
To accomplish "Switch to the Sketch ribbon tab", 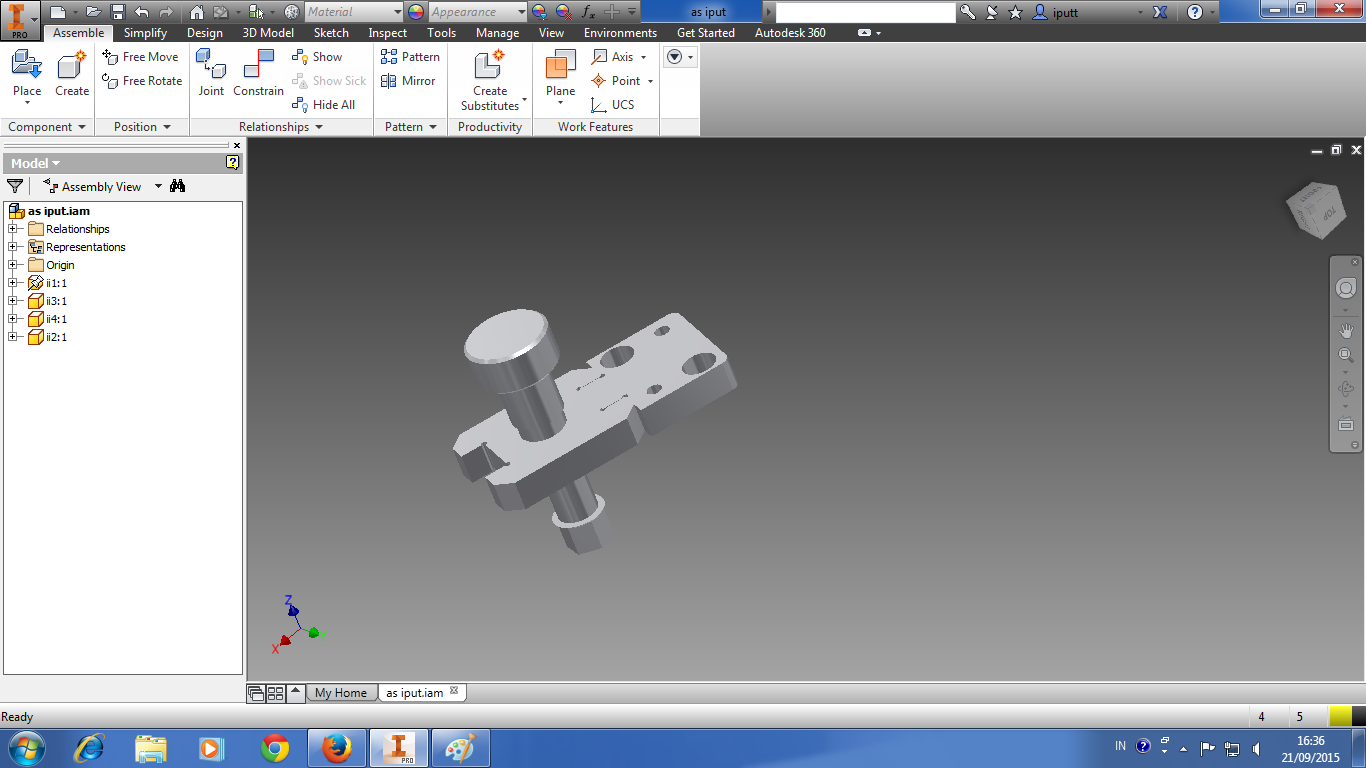I will (331, 32).
